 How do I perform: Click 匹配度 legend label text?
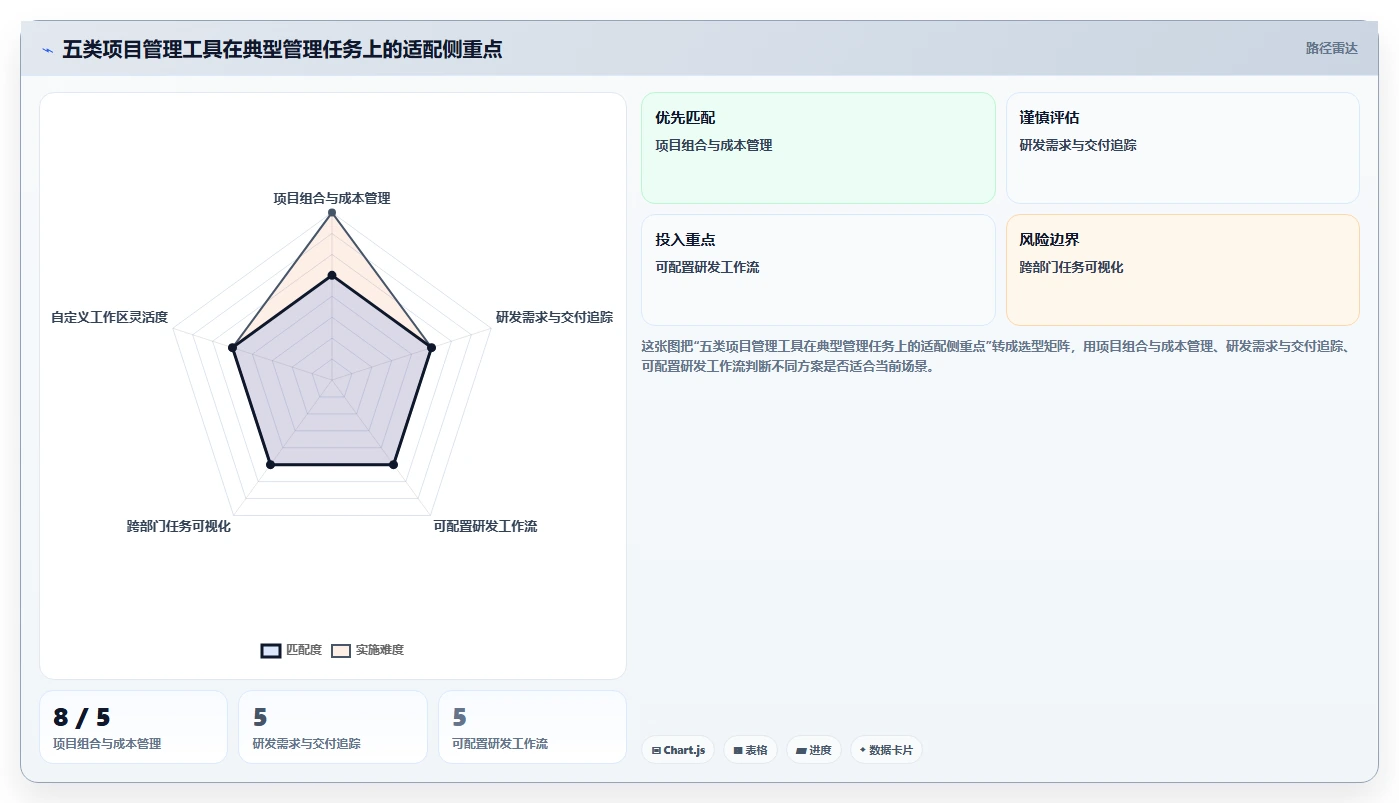pos(304,650)
